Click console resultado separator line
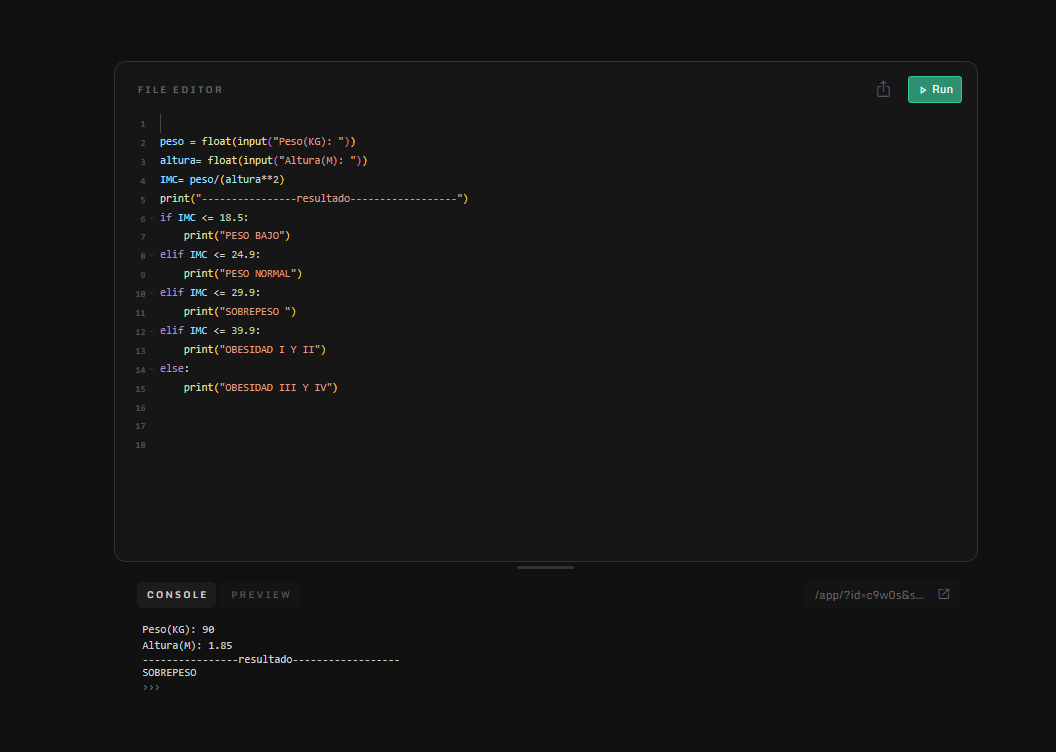This screenshot has height=752, width=1056. point(271,659)
